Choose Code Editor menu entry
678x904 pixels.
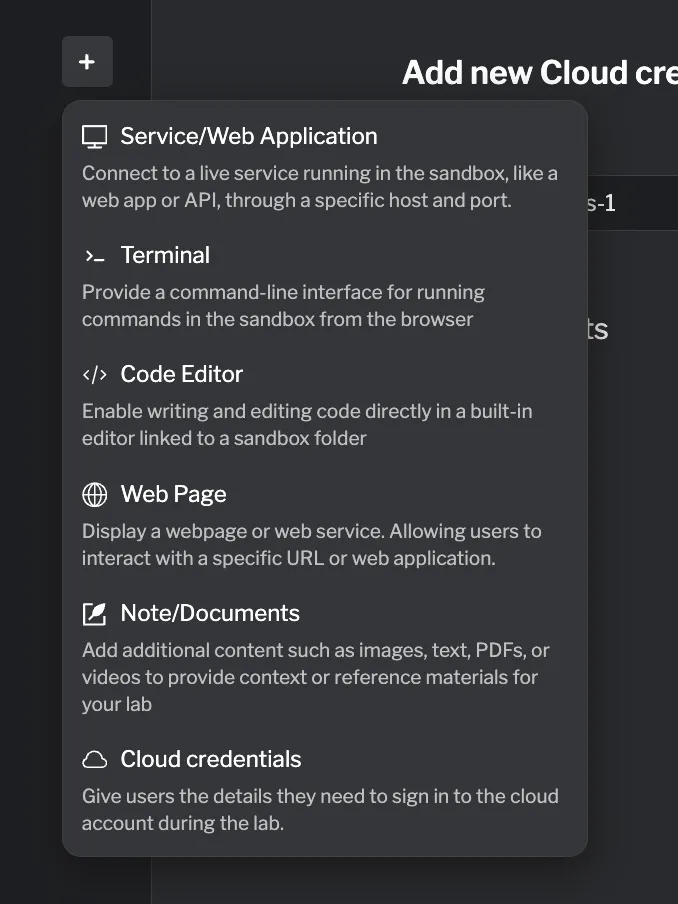pos(181,374)
